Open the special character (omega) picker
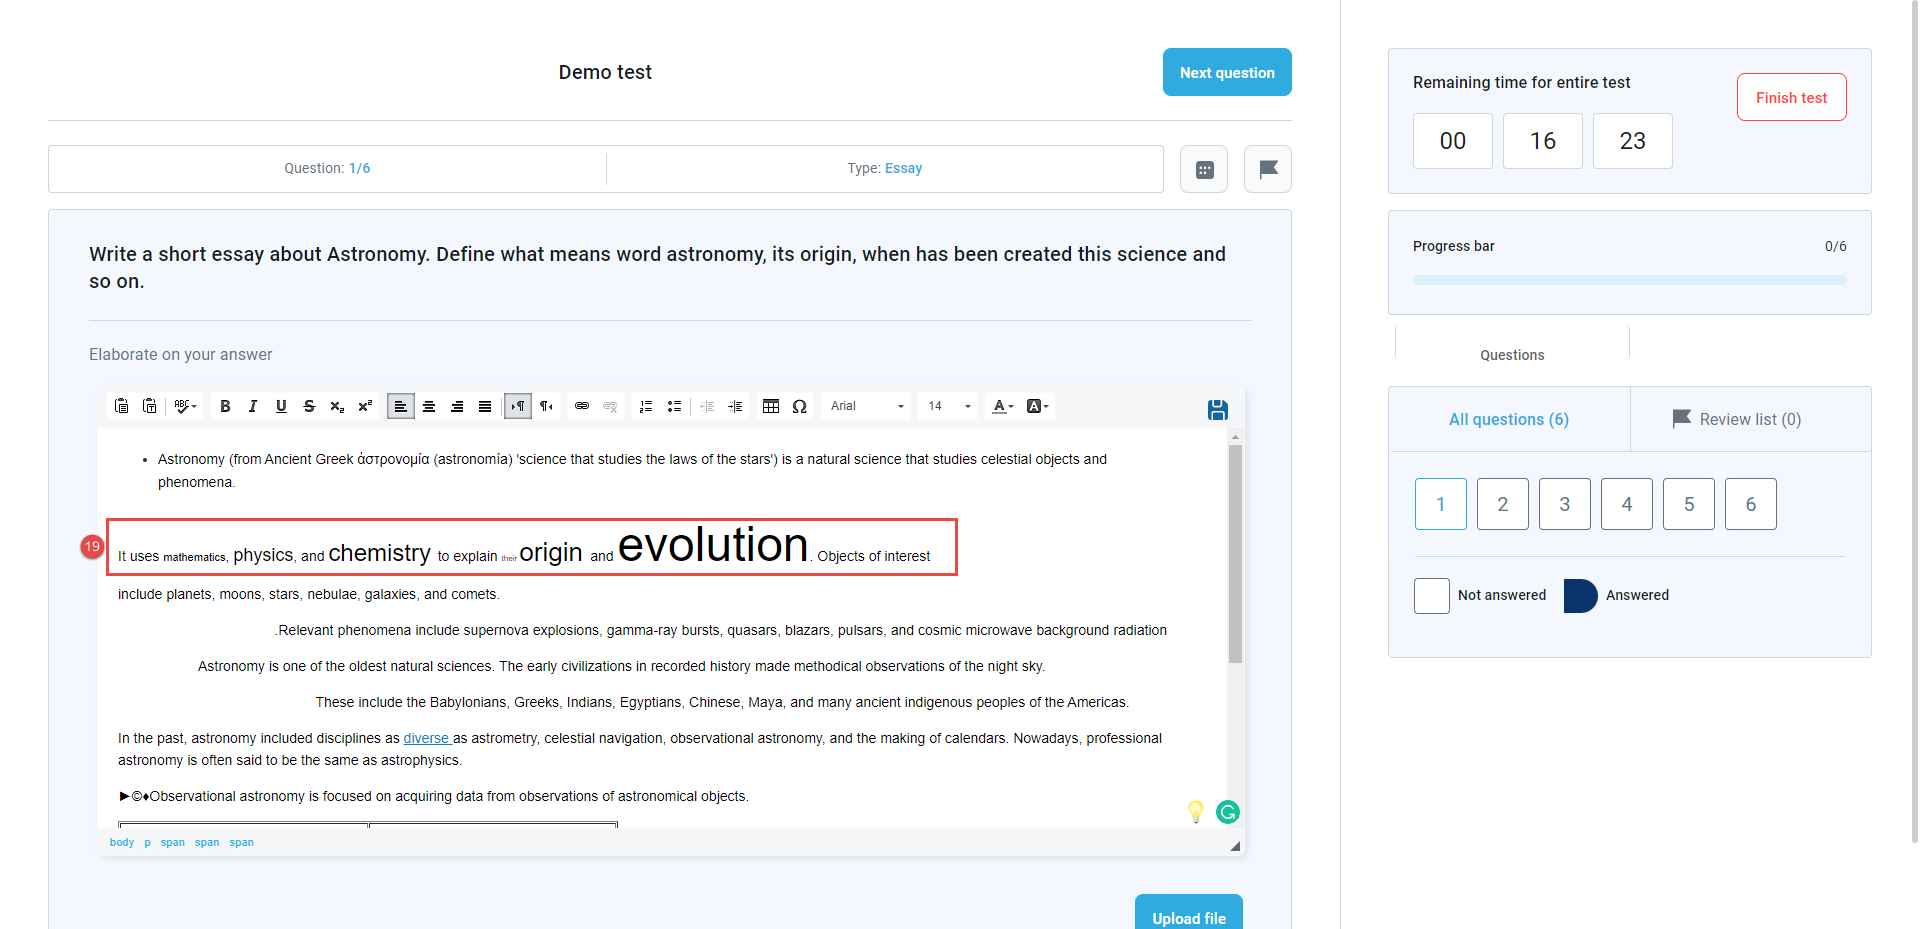The height and width of the screenshot is (929, 1920). pos(799,406)
